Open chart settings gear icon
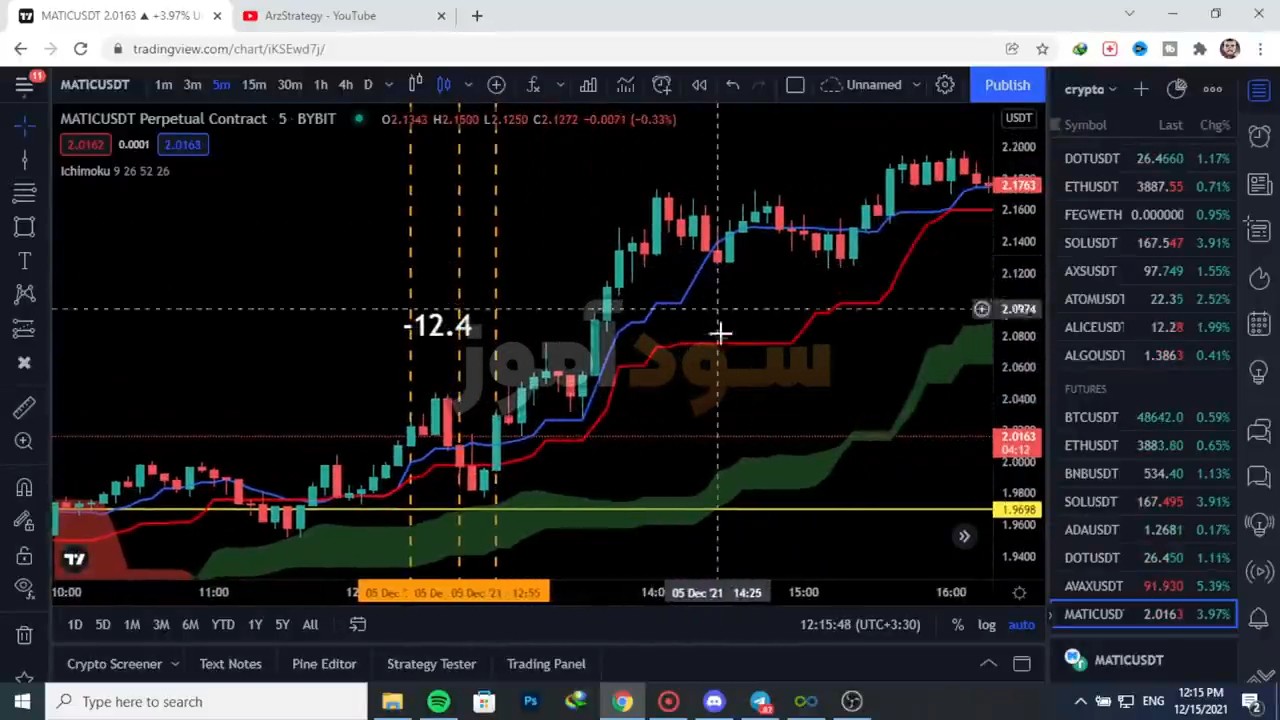 pos(945,85)
